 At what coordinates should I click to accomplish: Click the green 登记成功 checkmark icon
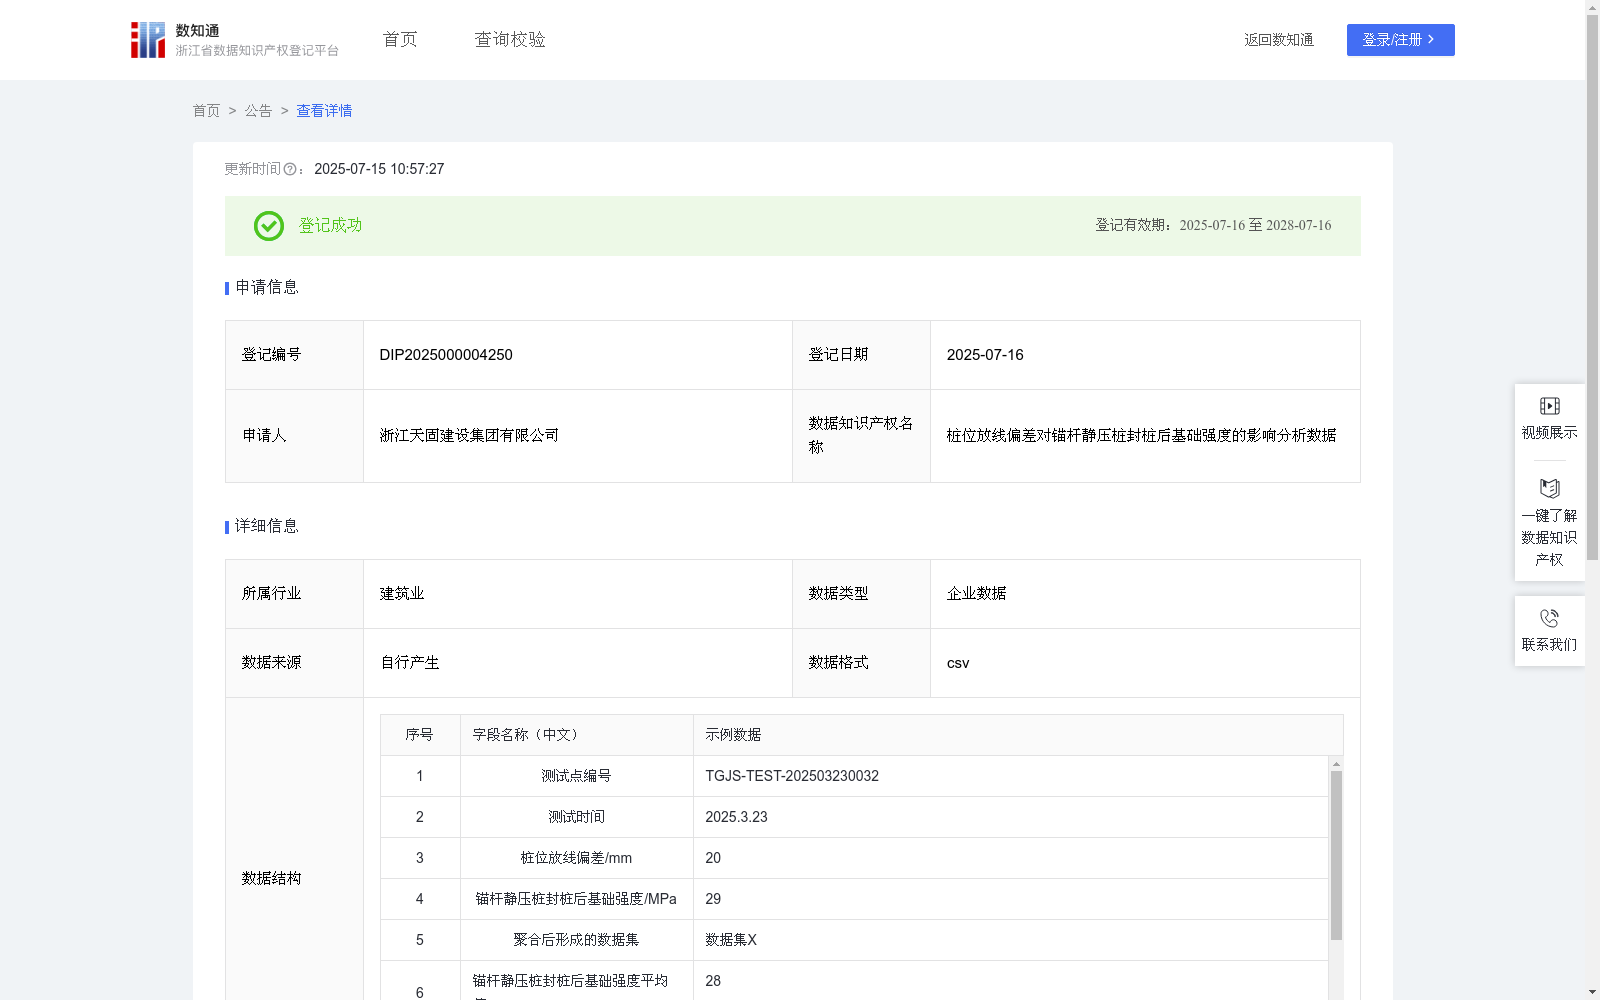(x=268, y=226)
